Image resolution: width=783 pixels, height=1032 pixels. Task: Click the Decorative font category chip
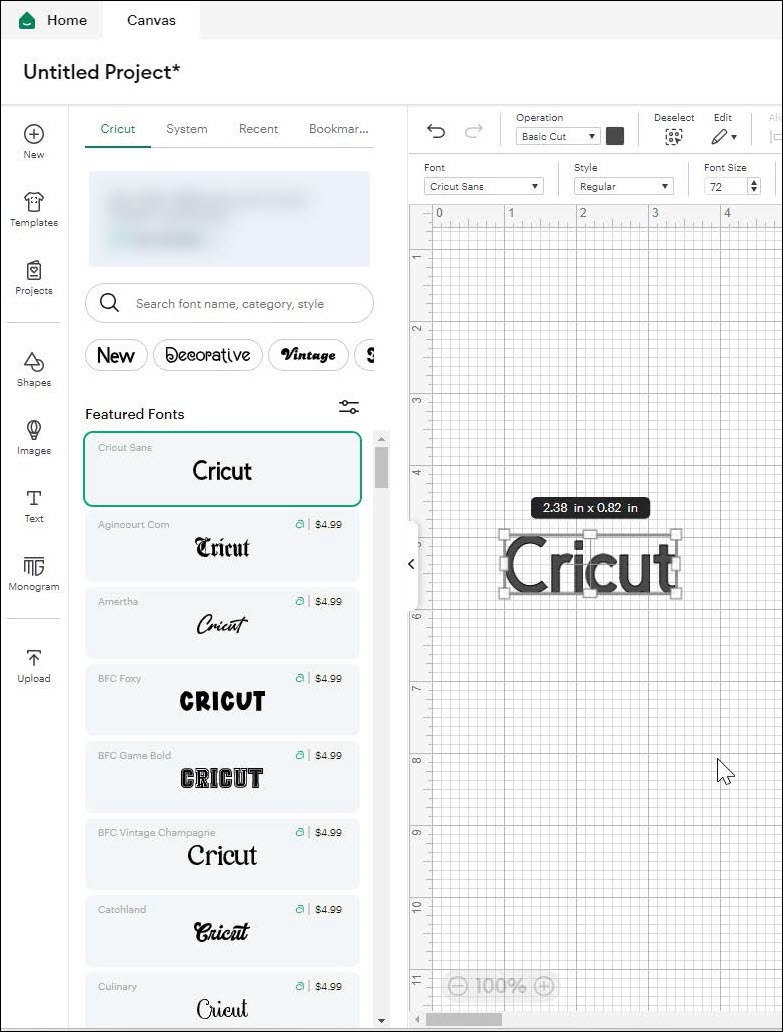(x=208, y=355)
